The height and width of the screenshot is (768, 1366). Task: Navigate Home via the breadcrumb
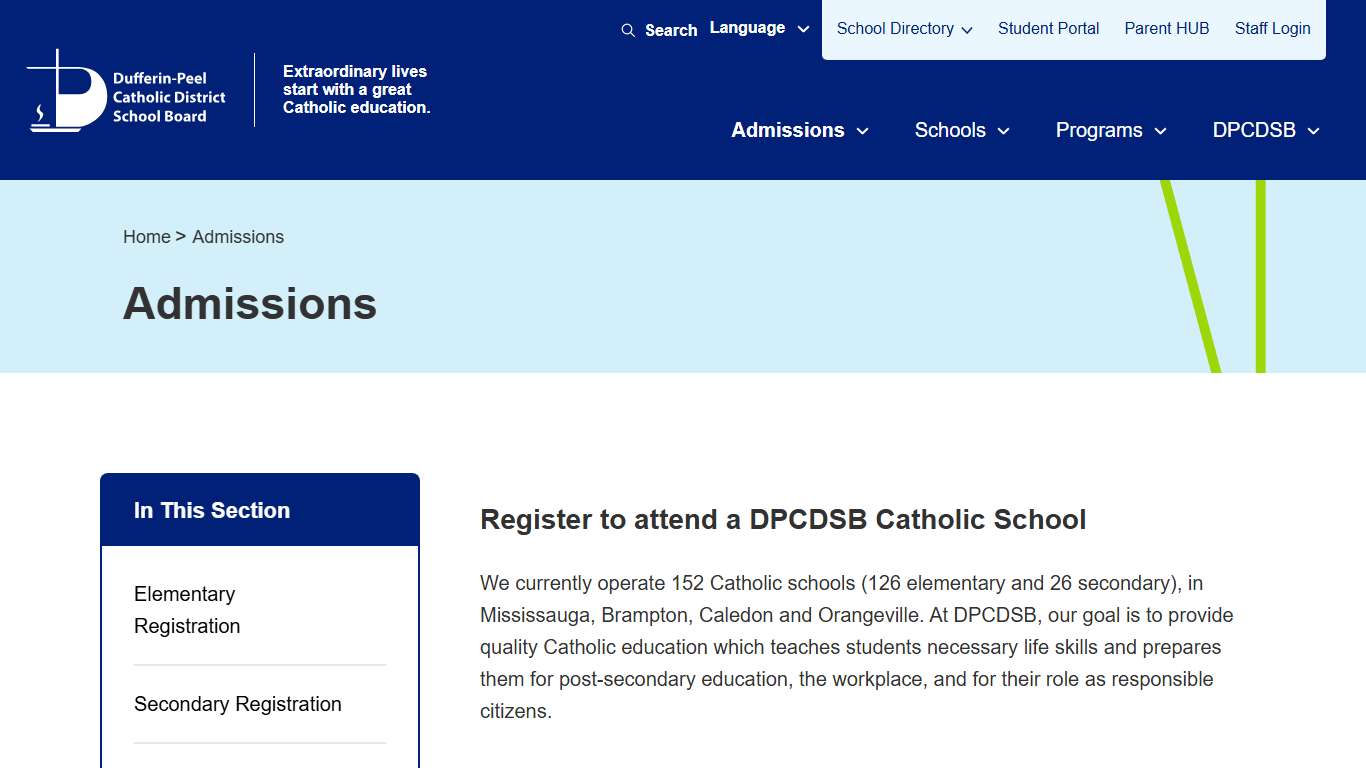tap(146, 236)
